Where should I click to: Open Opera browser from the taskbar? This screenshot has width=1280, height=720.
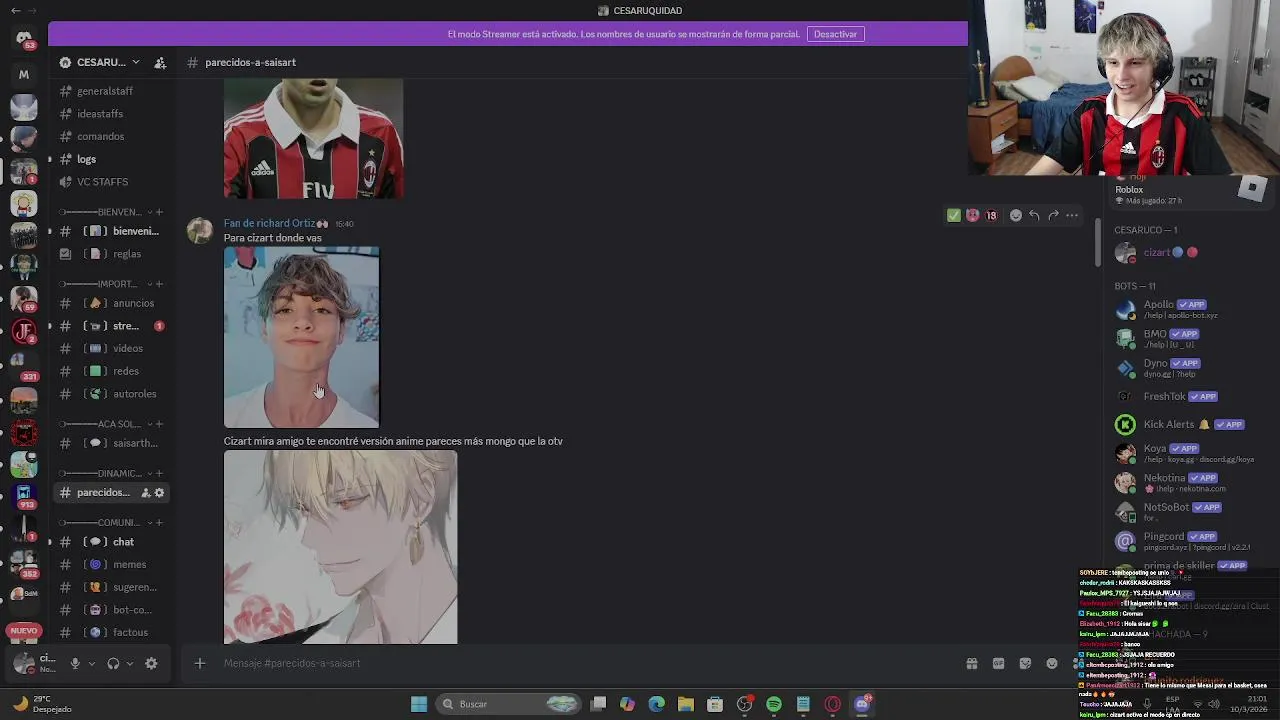832,704
